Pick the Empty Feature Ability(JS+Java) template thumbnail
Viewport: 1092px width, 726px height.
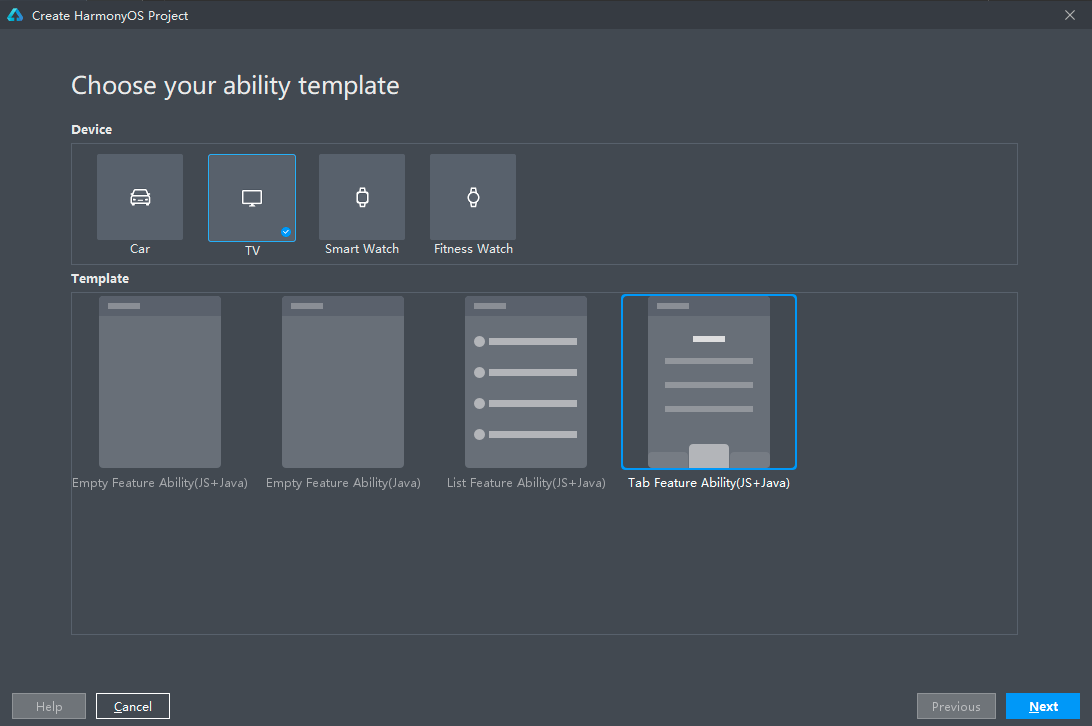[159, 382]
